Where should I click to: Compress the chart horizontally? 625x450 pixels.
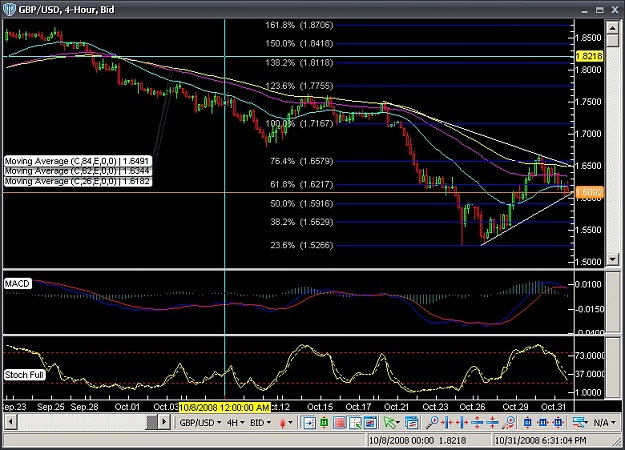(446, 422)
